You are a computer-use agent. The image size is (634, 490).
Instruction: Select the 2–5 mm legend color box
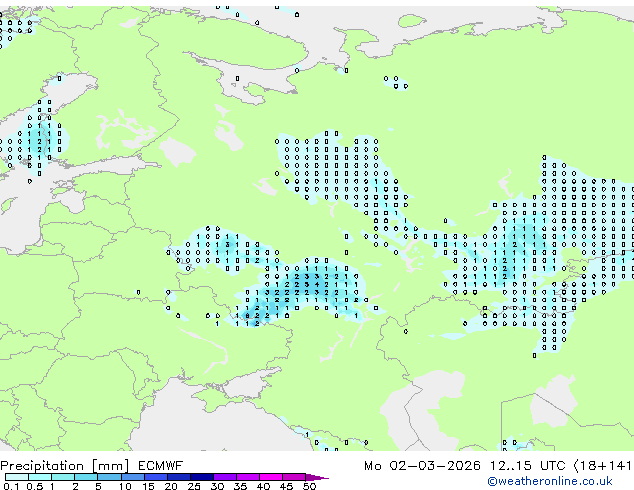[x=86, y=477]
